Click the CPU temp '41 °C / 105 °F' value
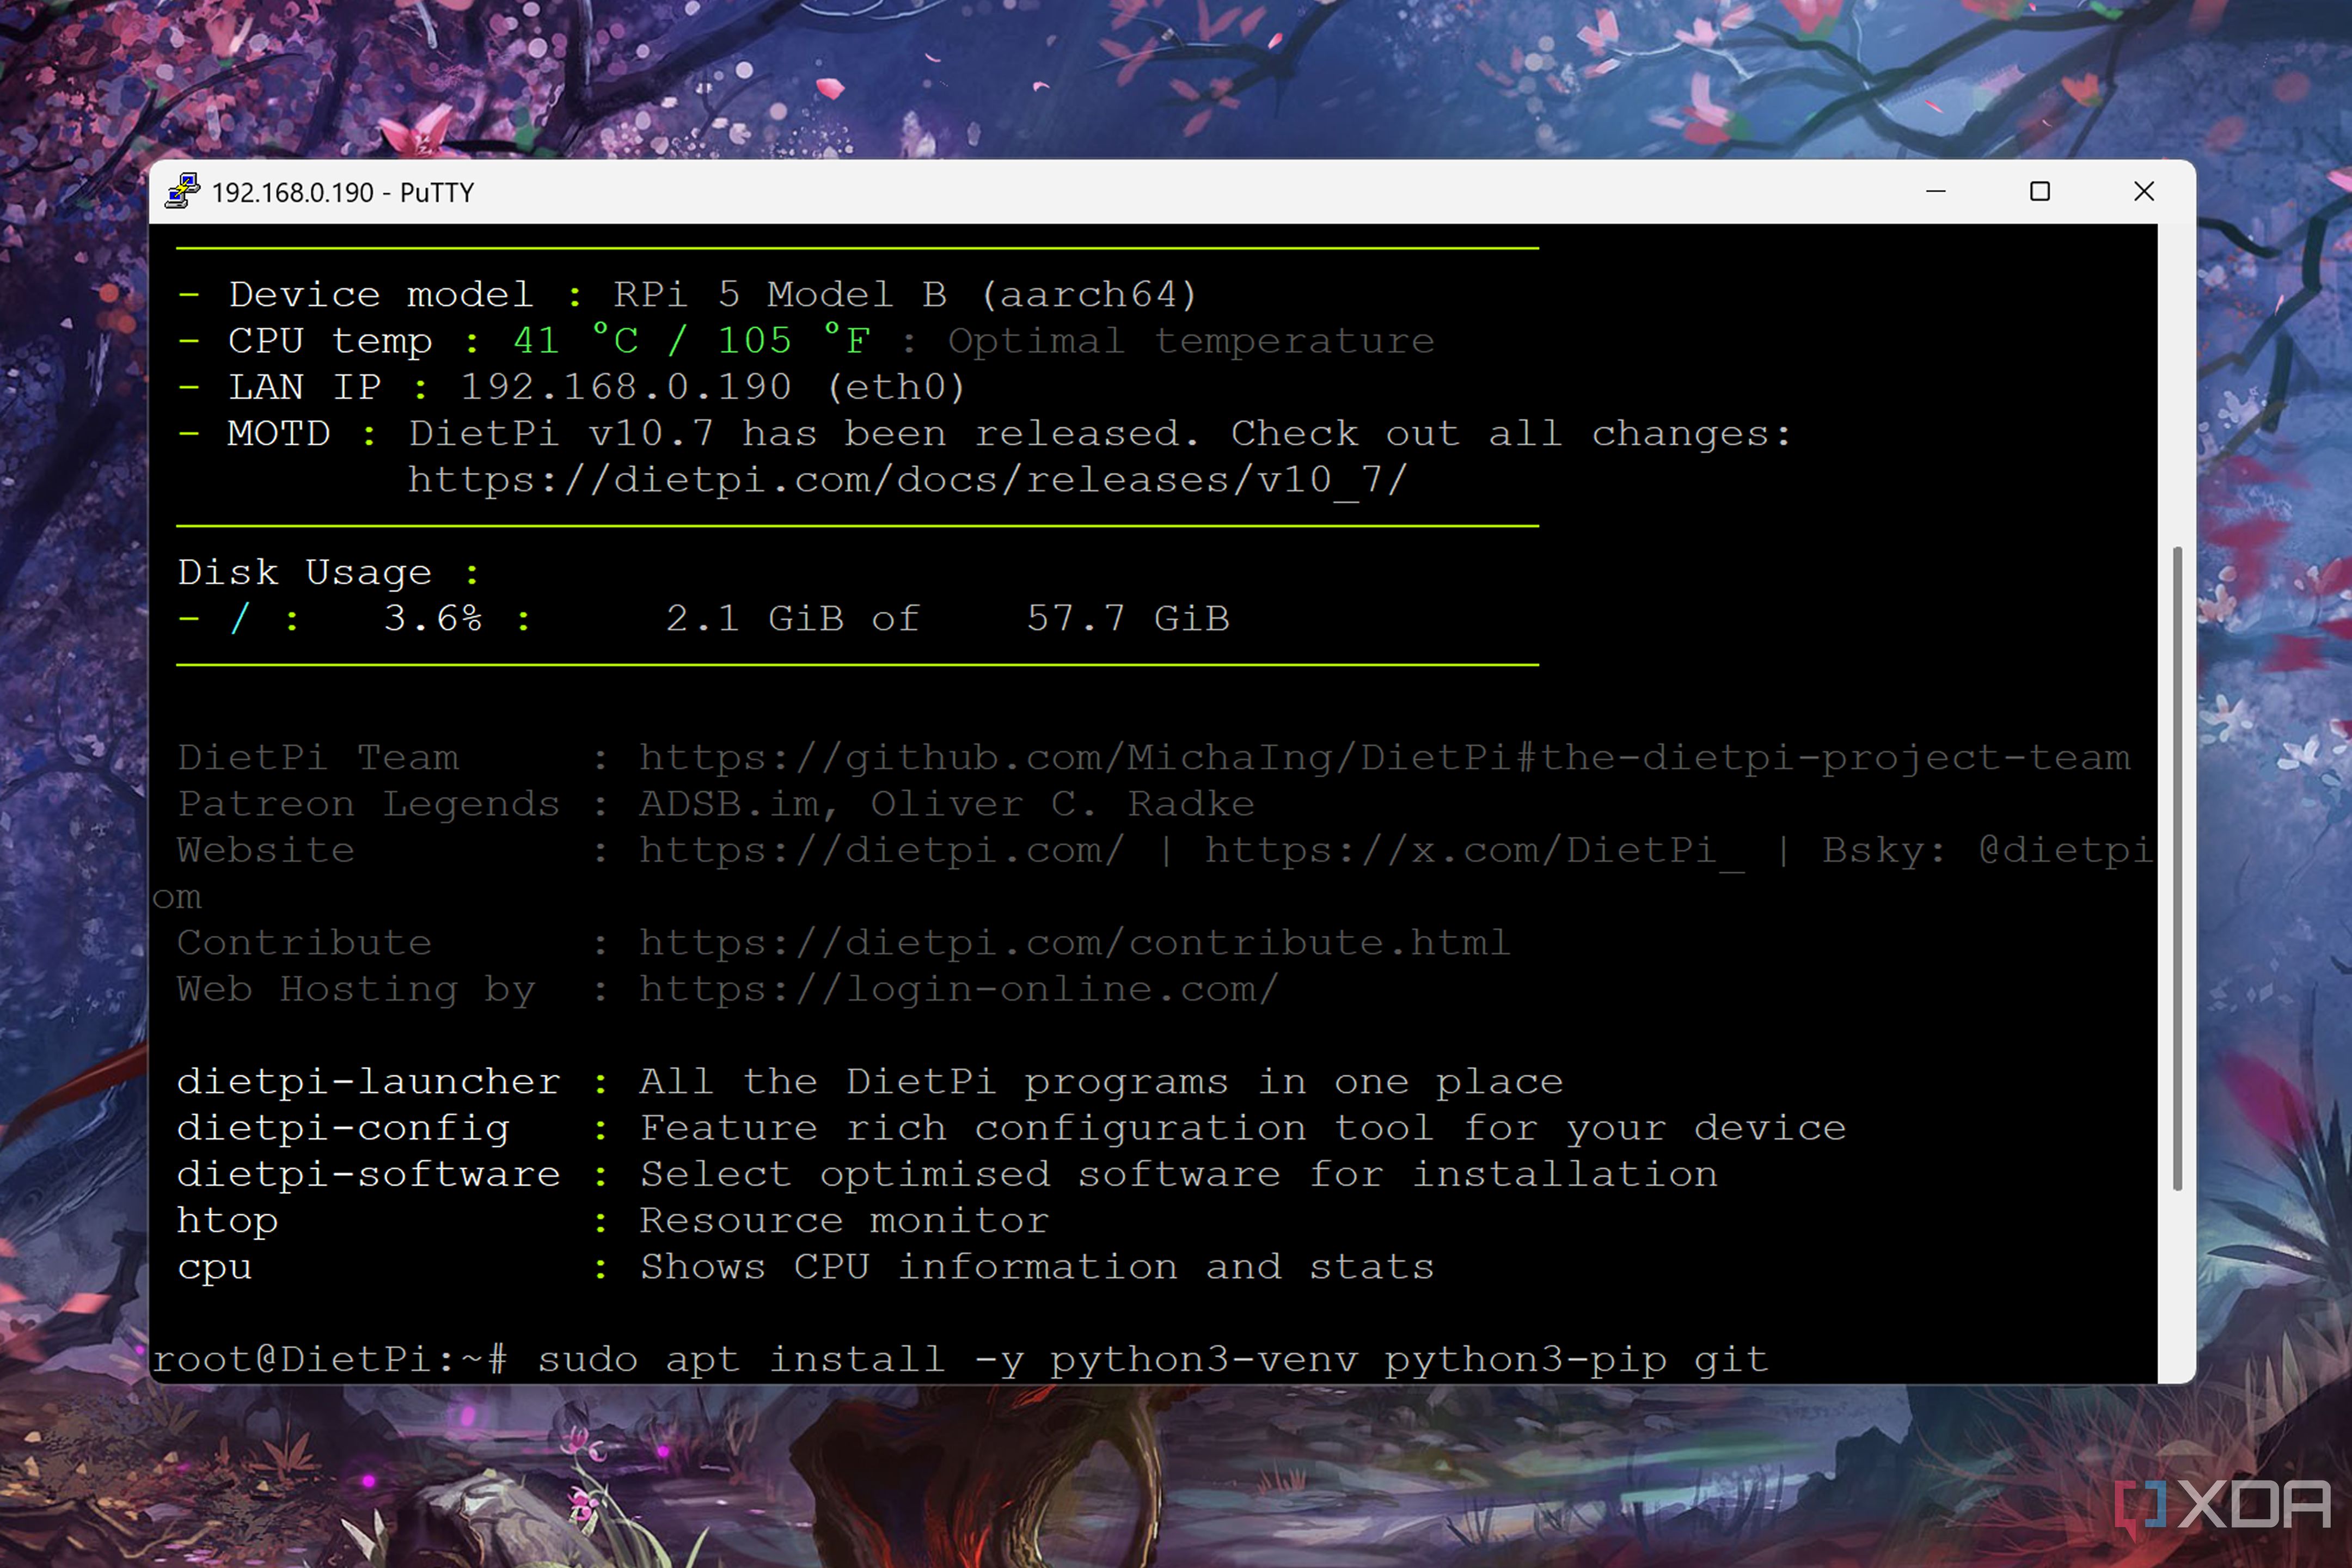The height and width of the screenshot is (1568, 2352). click(692, 341)
